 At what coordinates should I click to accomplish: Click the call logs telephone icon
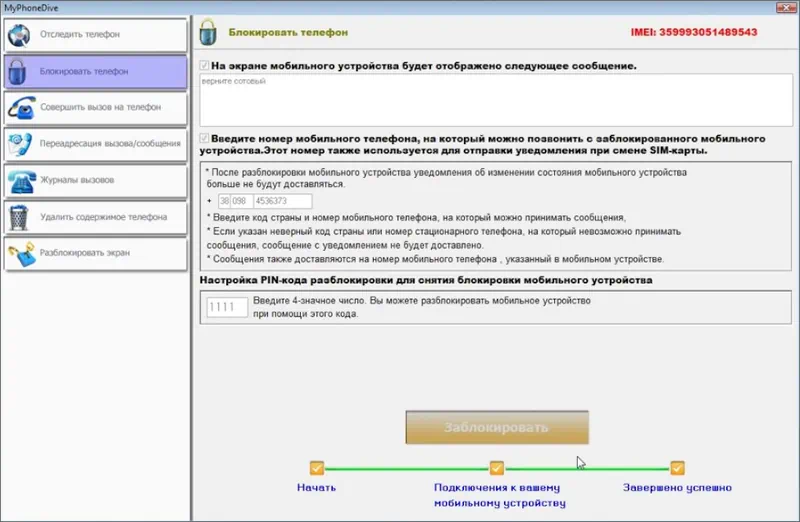21,181
